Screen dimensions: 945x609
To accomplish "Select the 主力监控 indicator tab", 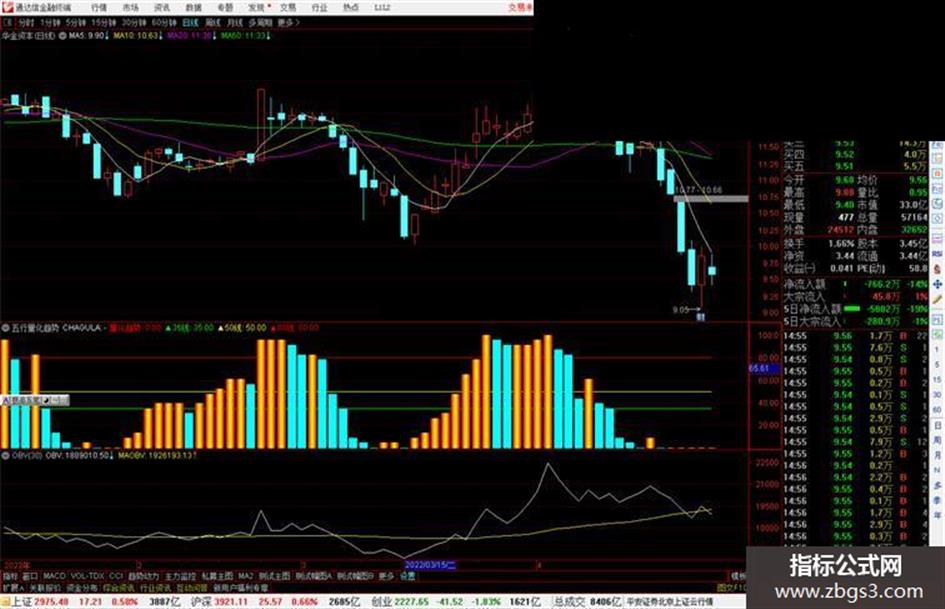I will pyautogui.click(x=180, y=576).
